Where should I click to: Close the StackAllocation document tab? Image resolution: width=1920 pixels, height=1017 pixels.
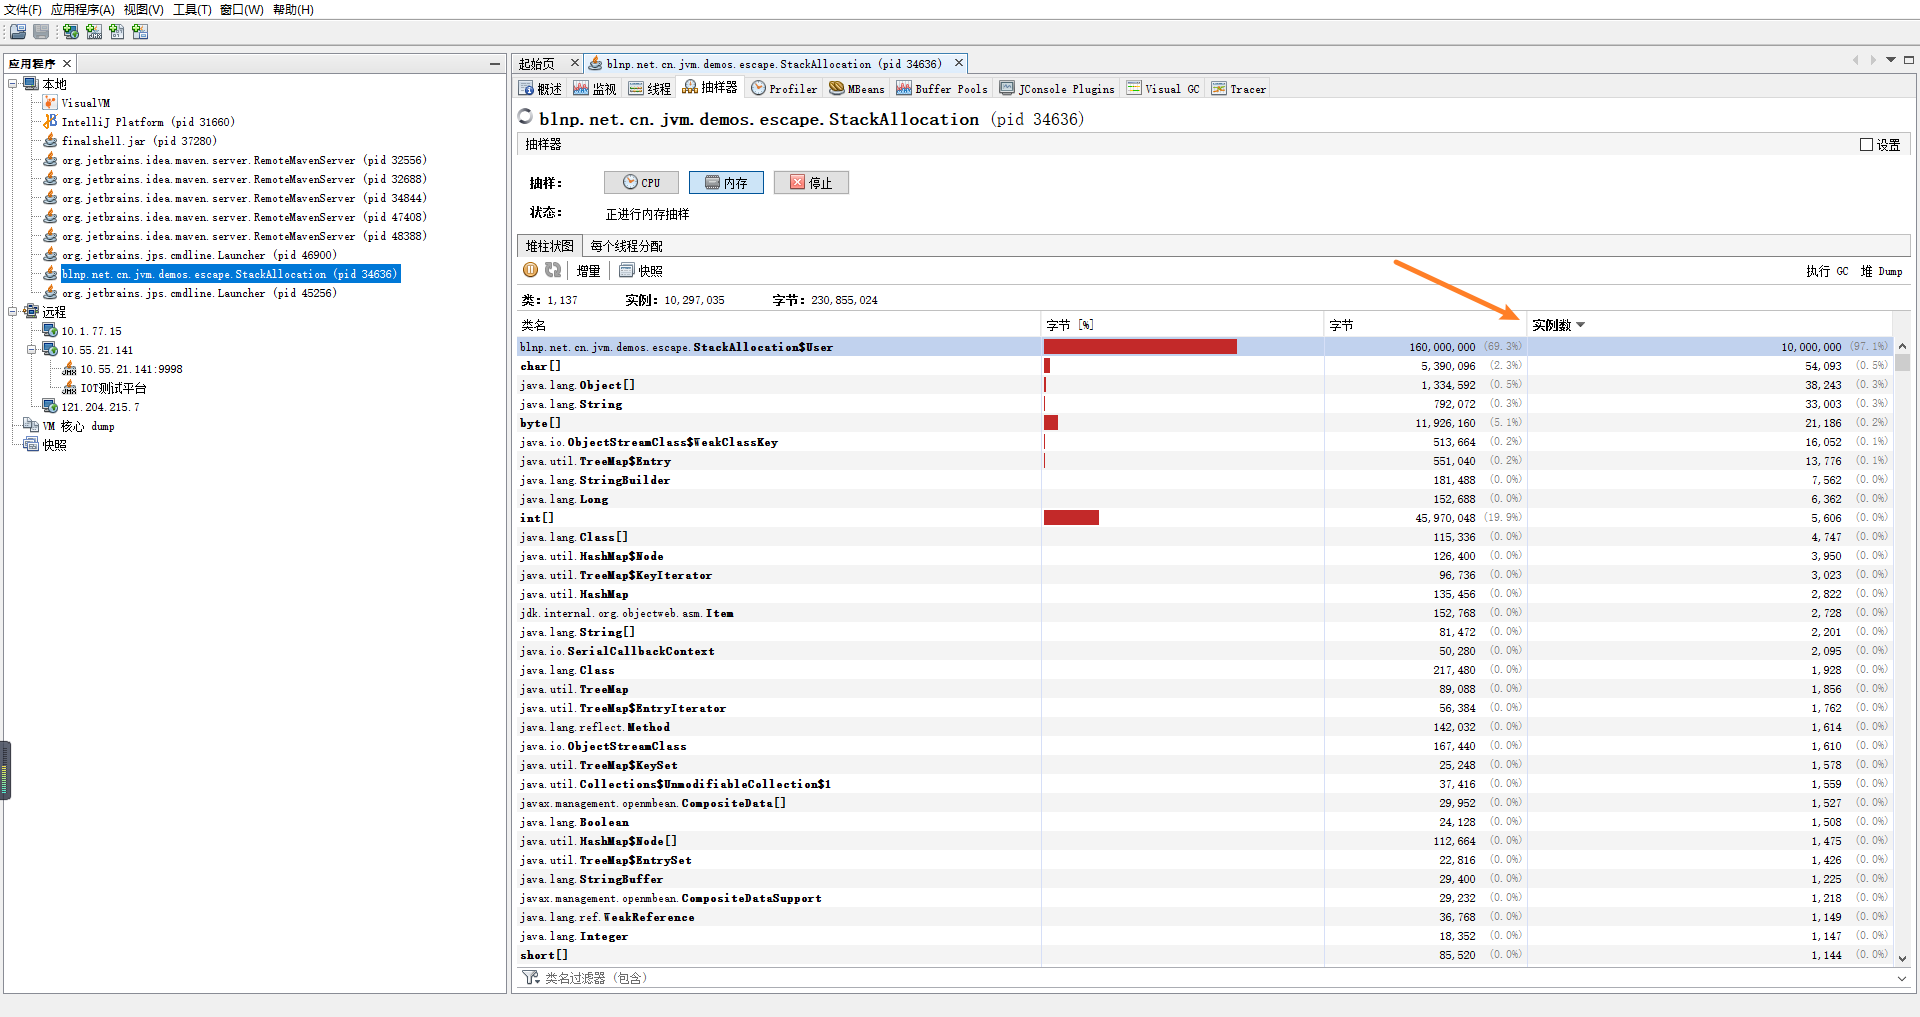(x=959, y=63)
